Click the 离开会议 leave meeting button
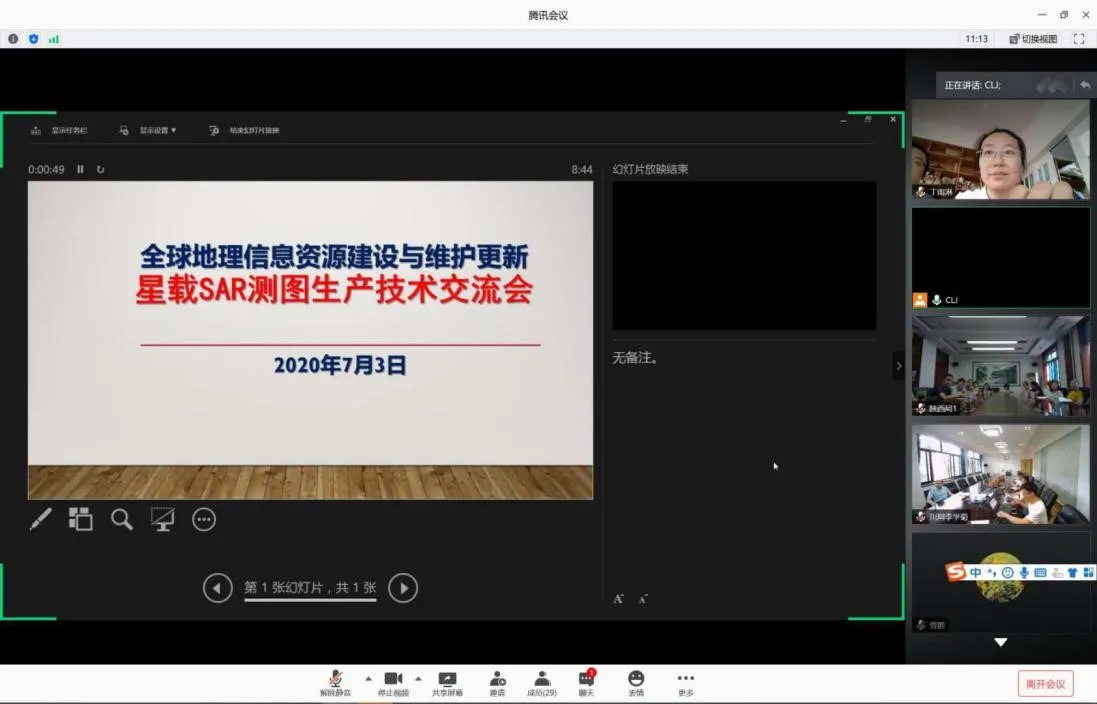The image size is (1097, 704). tap(1045, 684)
